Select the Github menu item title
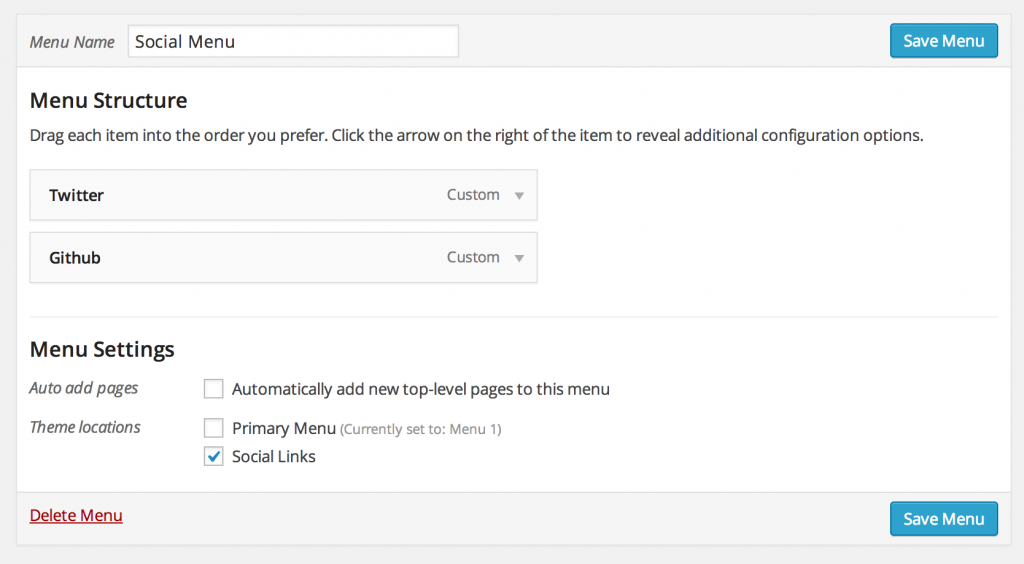 point(75,257)
